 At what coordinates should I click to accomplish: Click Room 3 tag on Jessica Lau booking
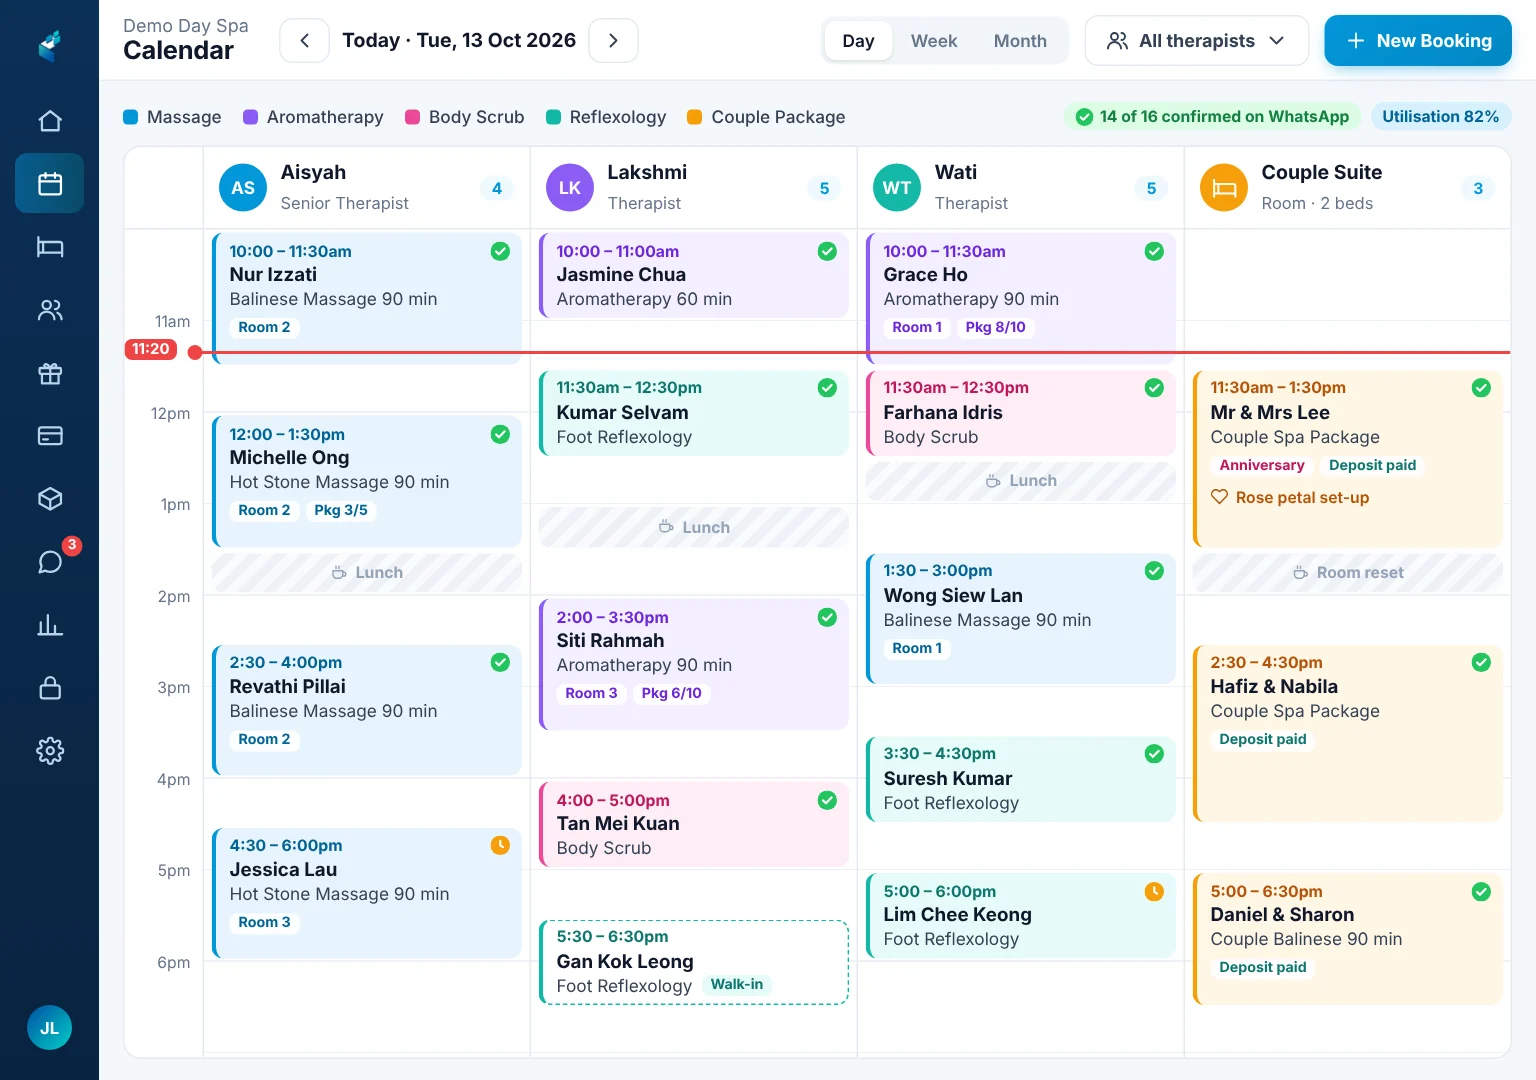click(x=264, y=922)
